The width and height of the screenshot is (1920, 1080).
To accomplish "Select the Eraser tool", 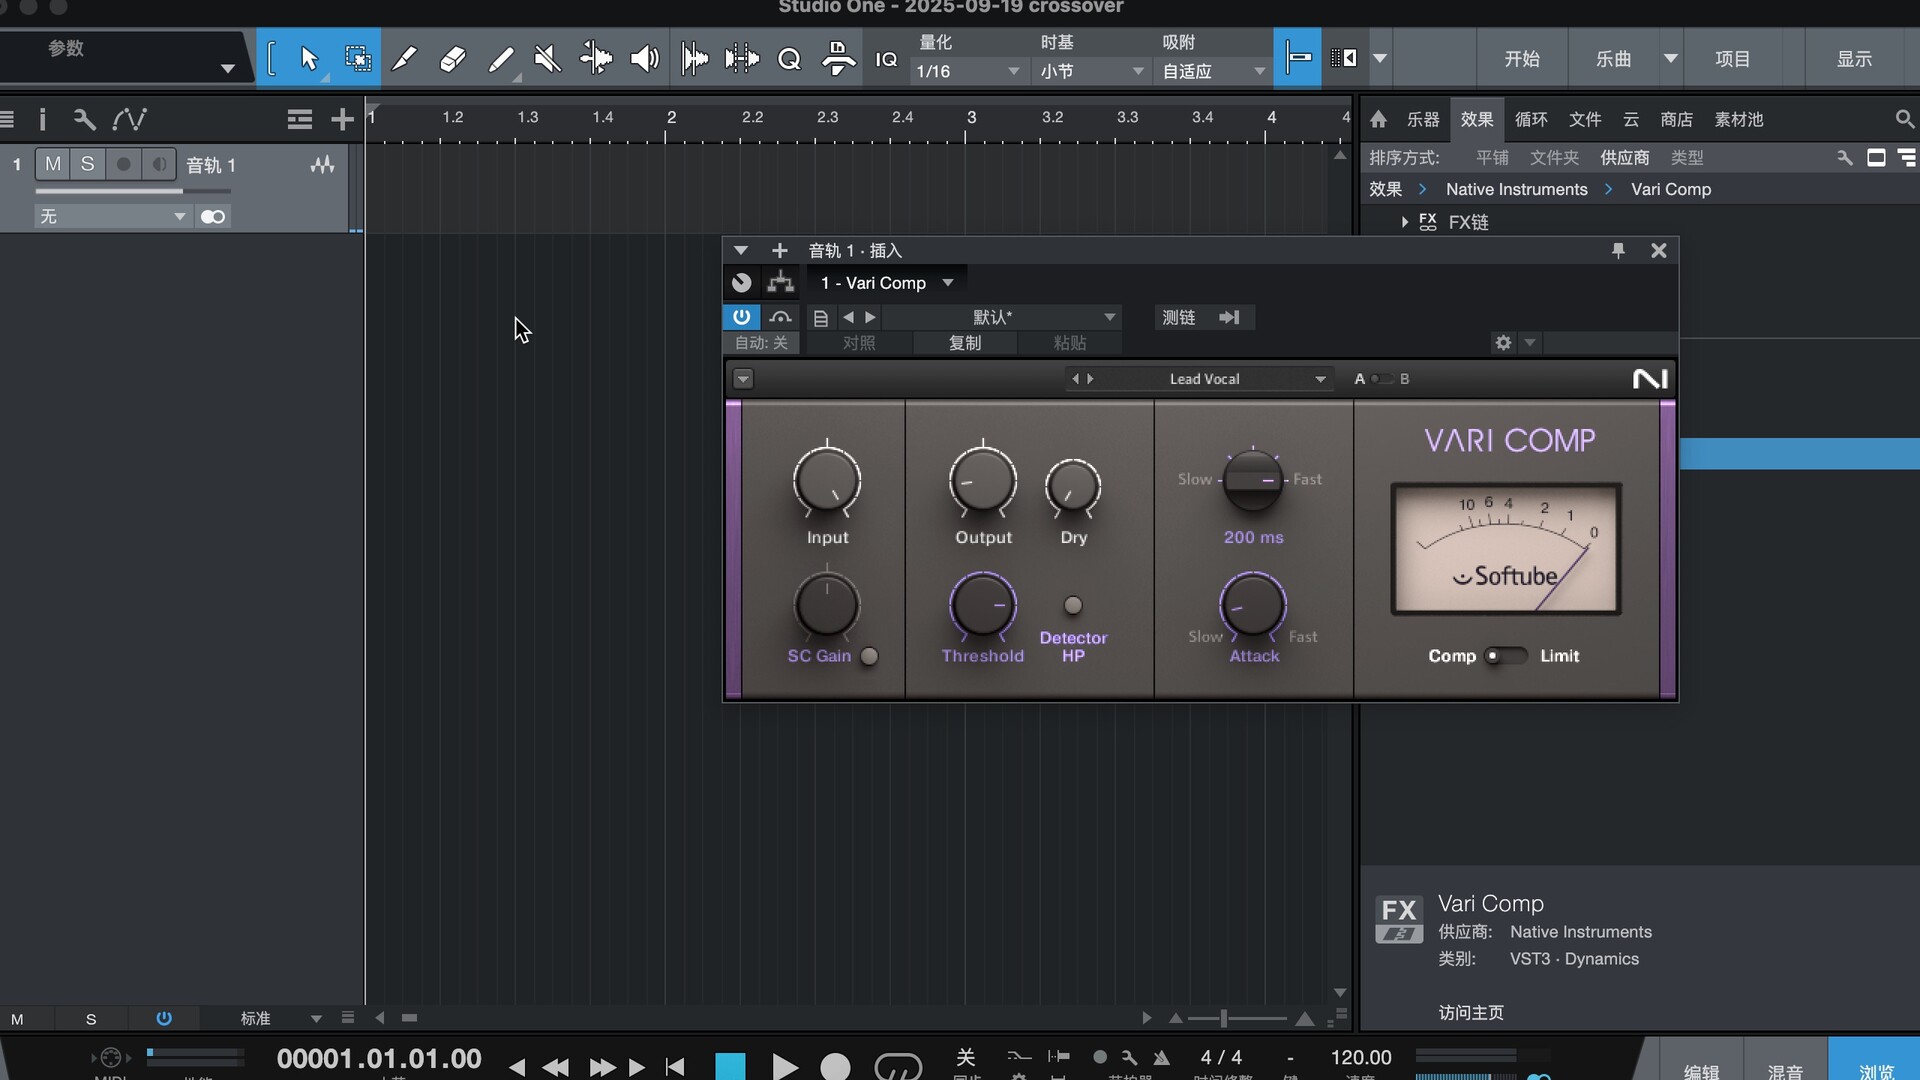I will coord(452,59).
